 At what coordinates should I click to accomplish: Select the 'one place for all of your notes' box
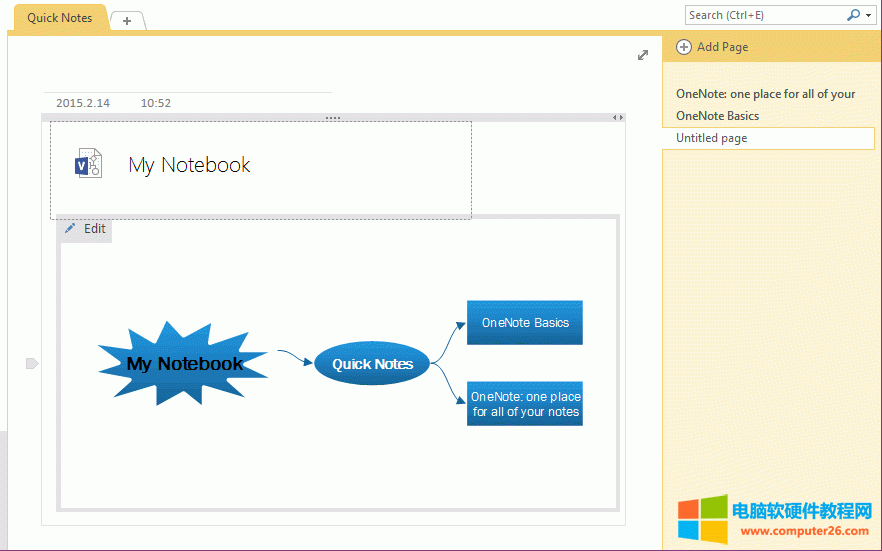coord(525,404)
